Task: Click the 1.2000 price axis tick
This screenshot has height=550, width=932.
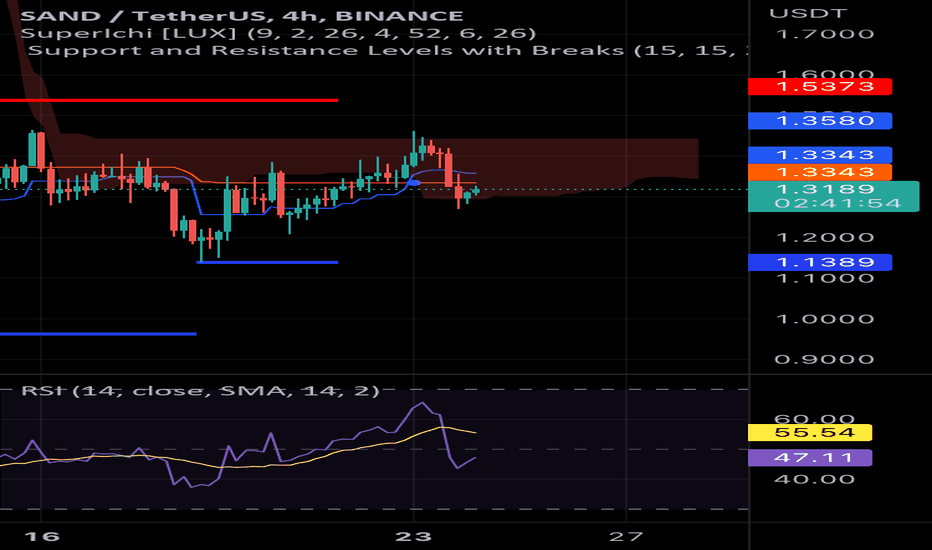Action: click(825, 237)
